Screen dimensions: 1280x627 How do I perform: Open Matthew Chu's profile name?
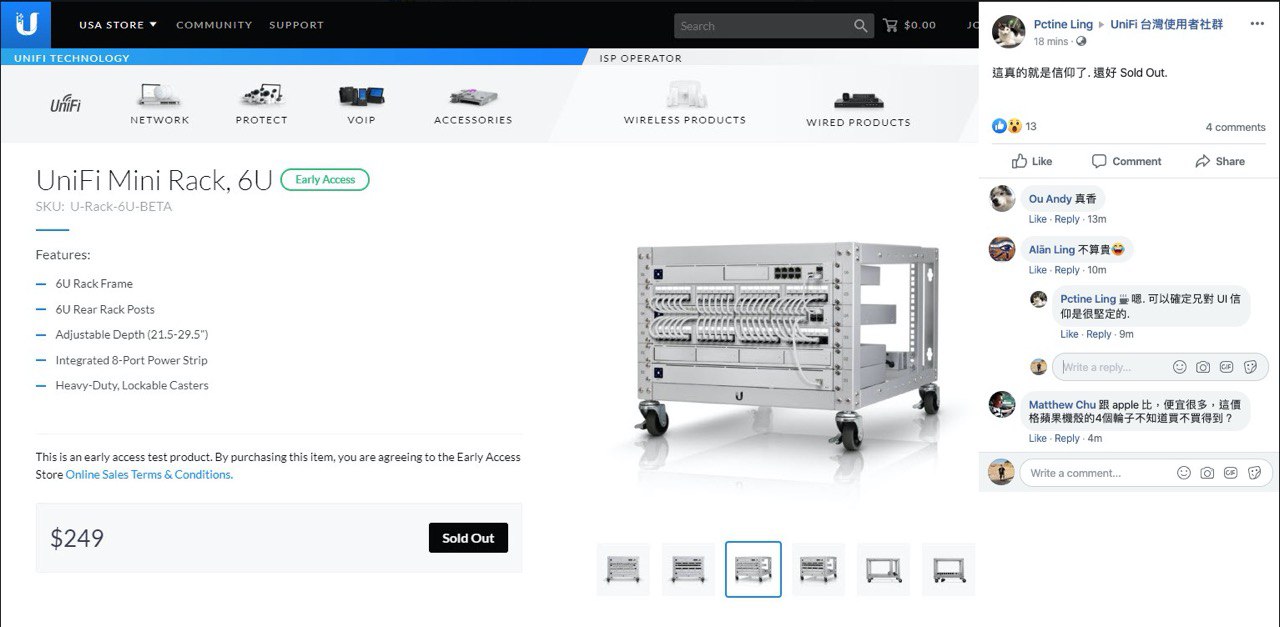point(1062,405)
